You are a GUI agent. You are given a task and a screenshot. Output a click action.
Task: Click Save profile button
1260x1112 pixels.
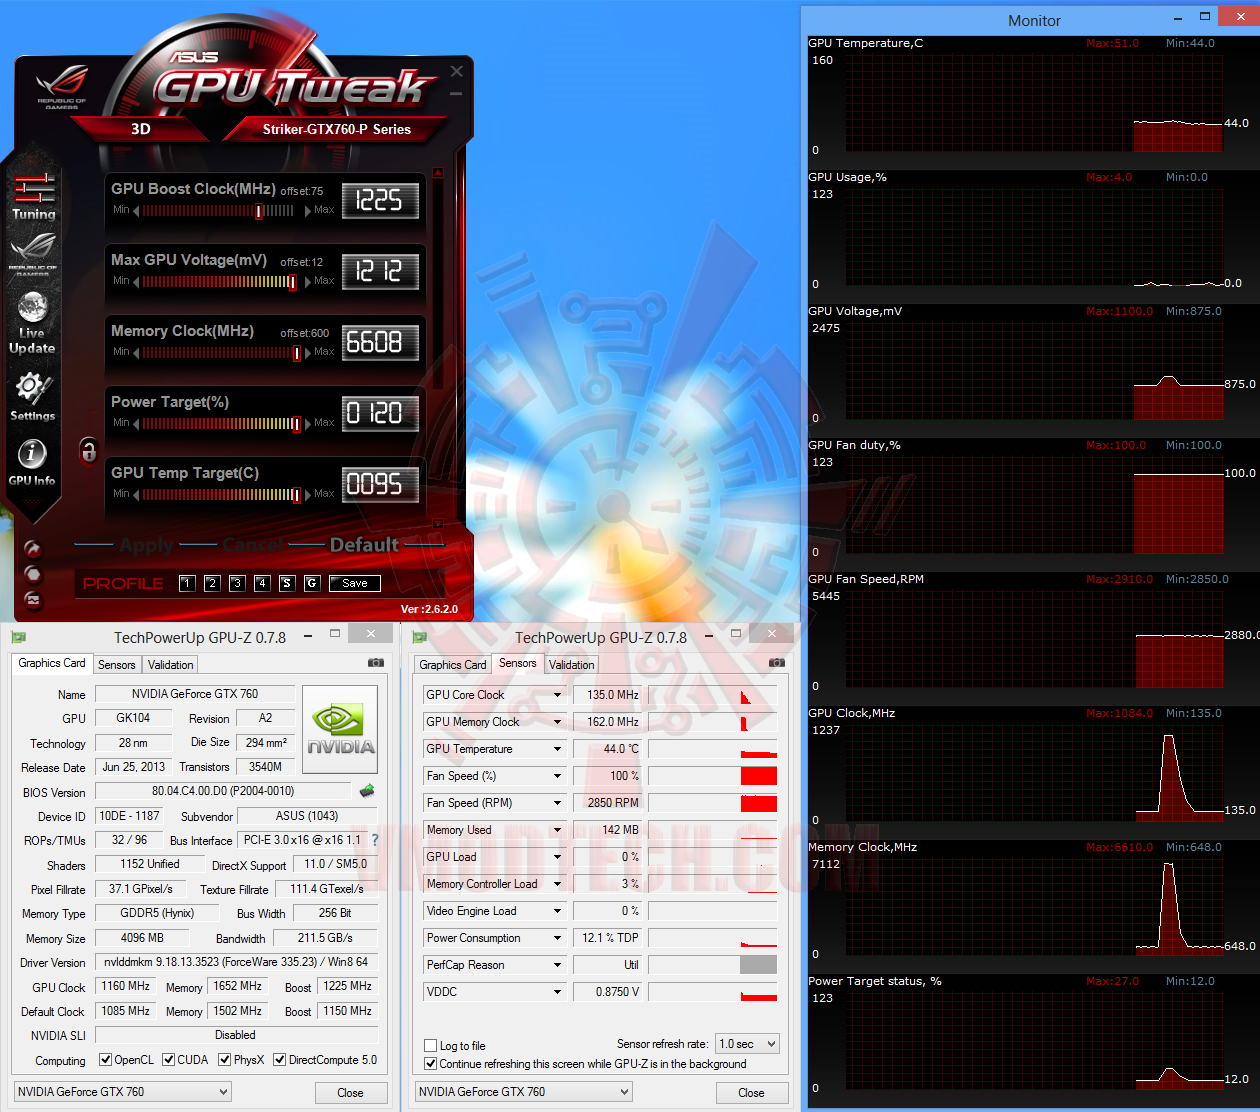pyautogui.click(x=355, y=583)
